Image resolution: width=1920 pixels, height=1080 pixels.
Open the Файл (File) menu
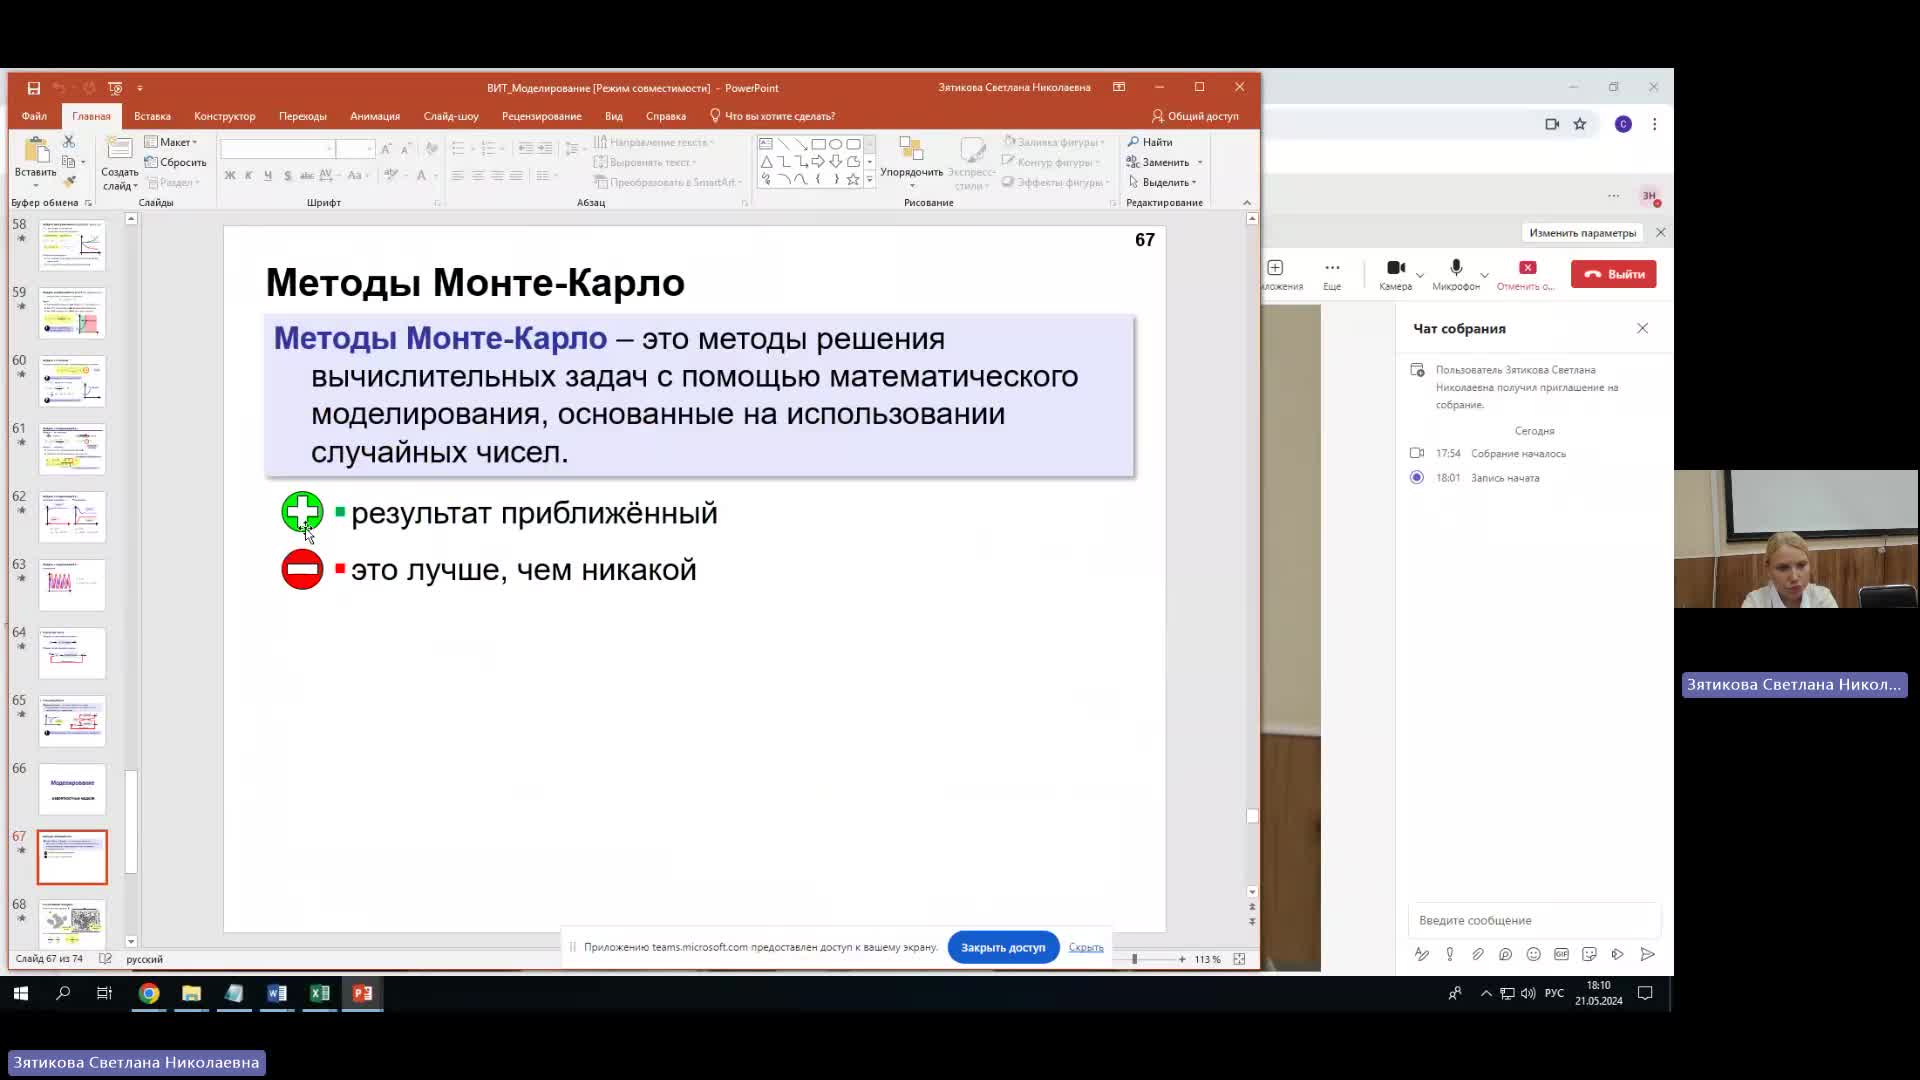click(x=34, y=116)
